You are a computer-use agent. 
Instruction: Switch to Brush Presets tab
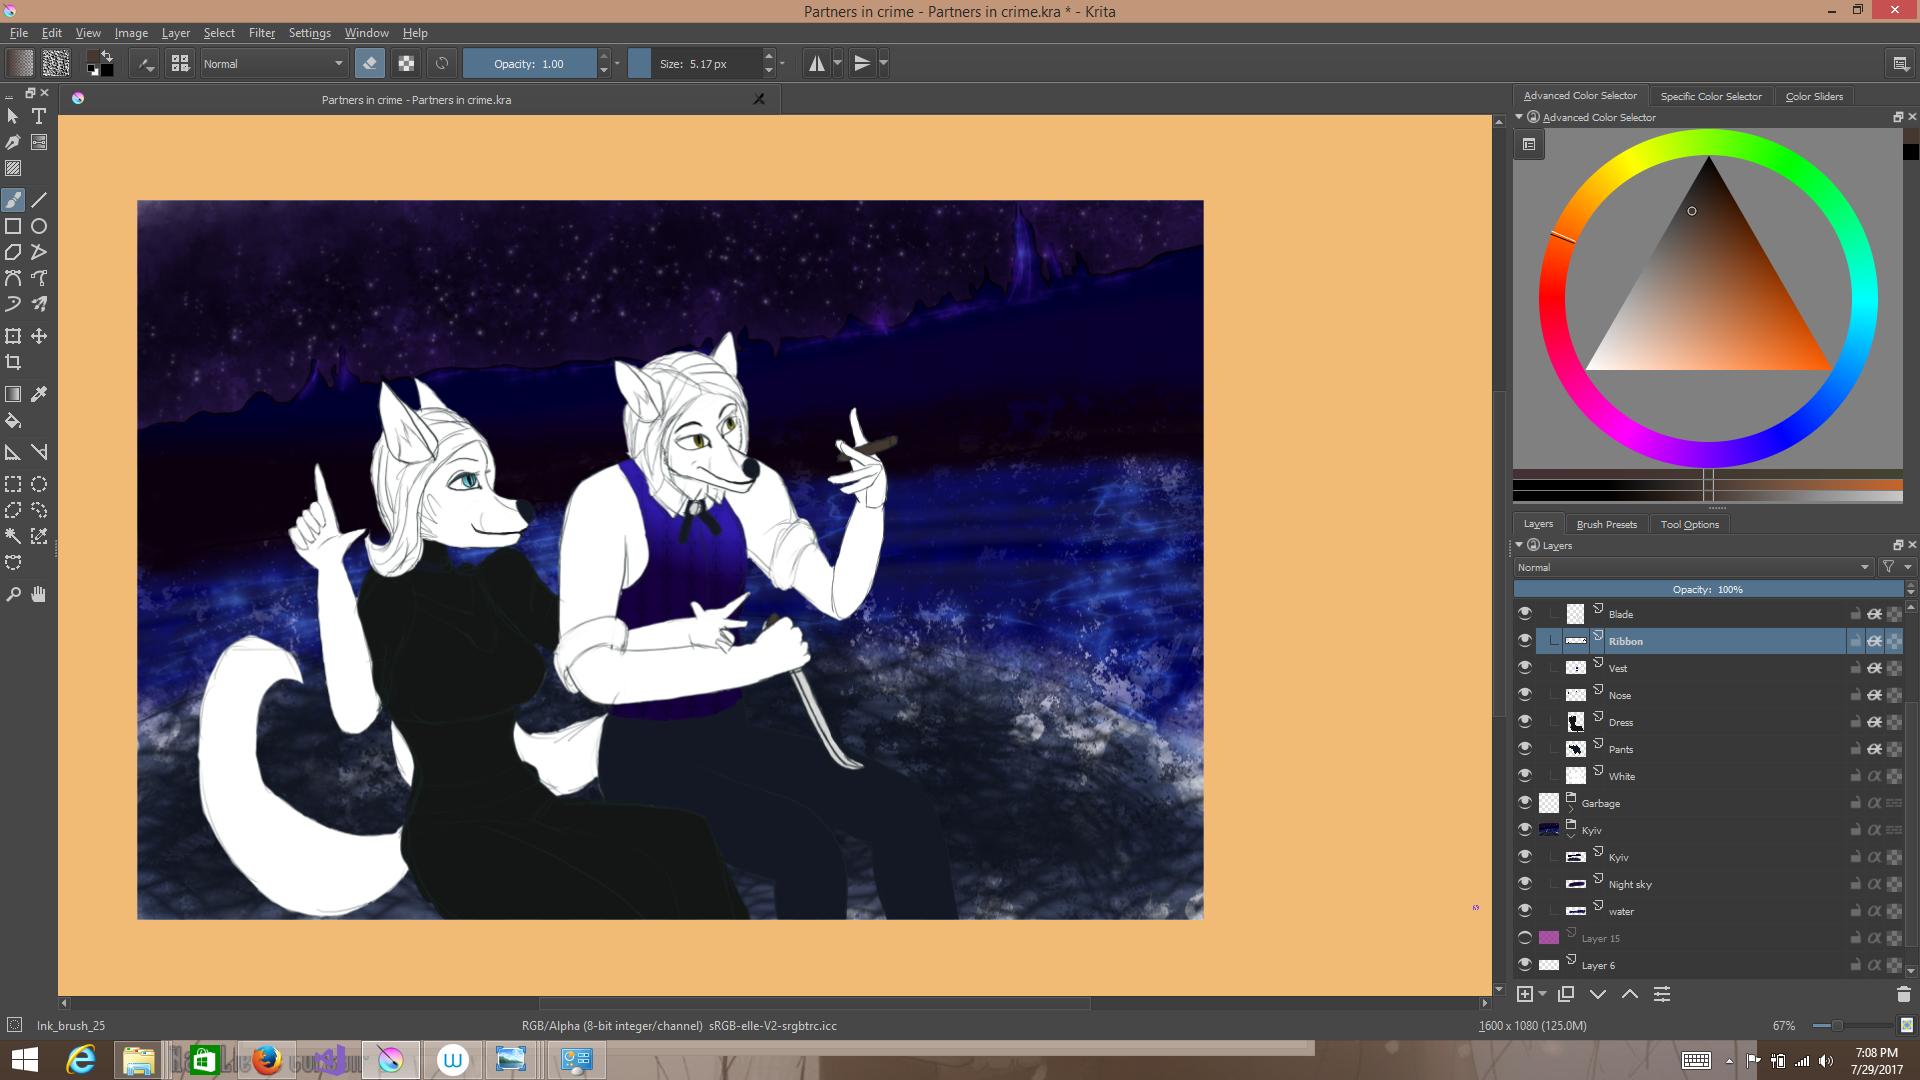click(1606, 524)
